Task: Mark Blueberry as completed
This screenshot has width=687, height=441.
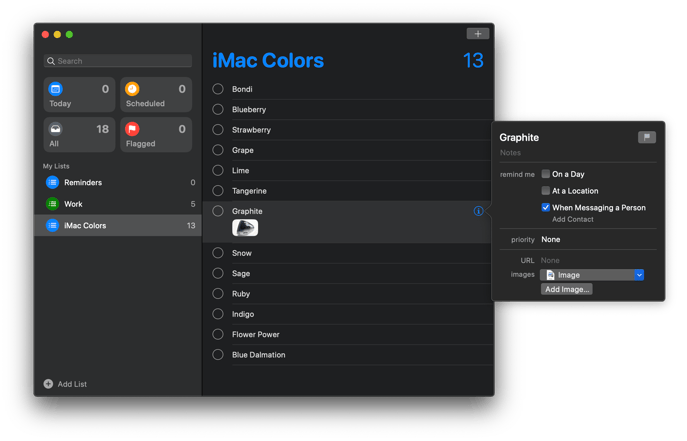Action: click(x=218, y=109)
